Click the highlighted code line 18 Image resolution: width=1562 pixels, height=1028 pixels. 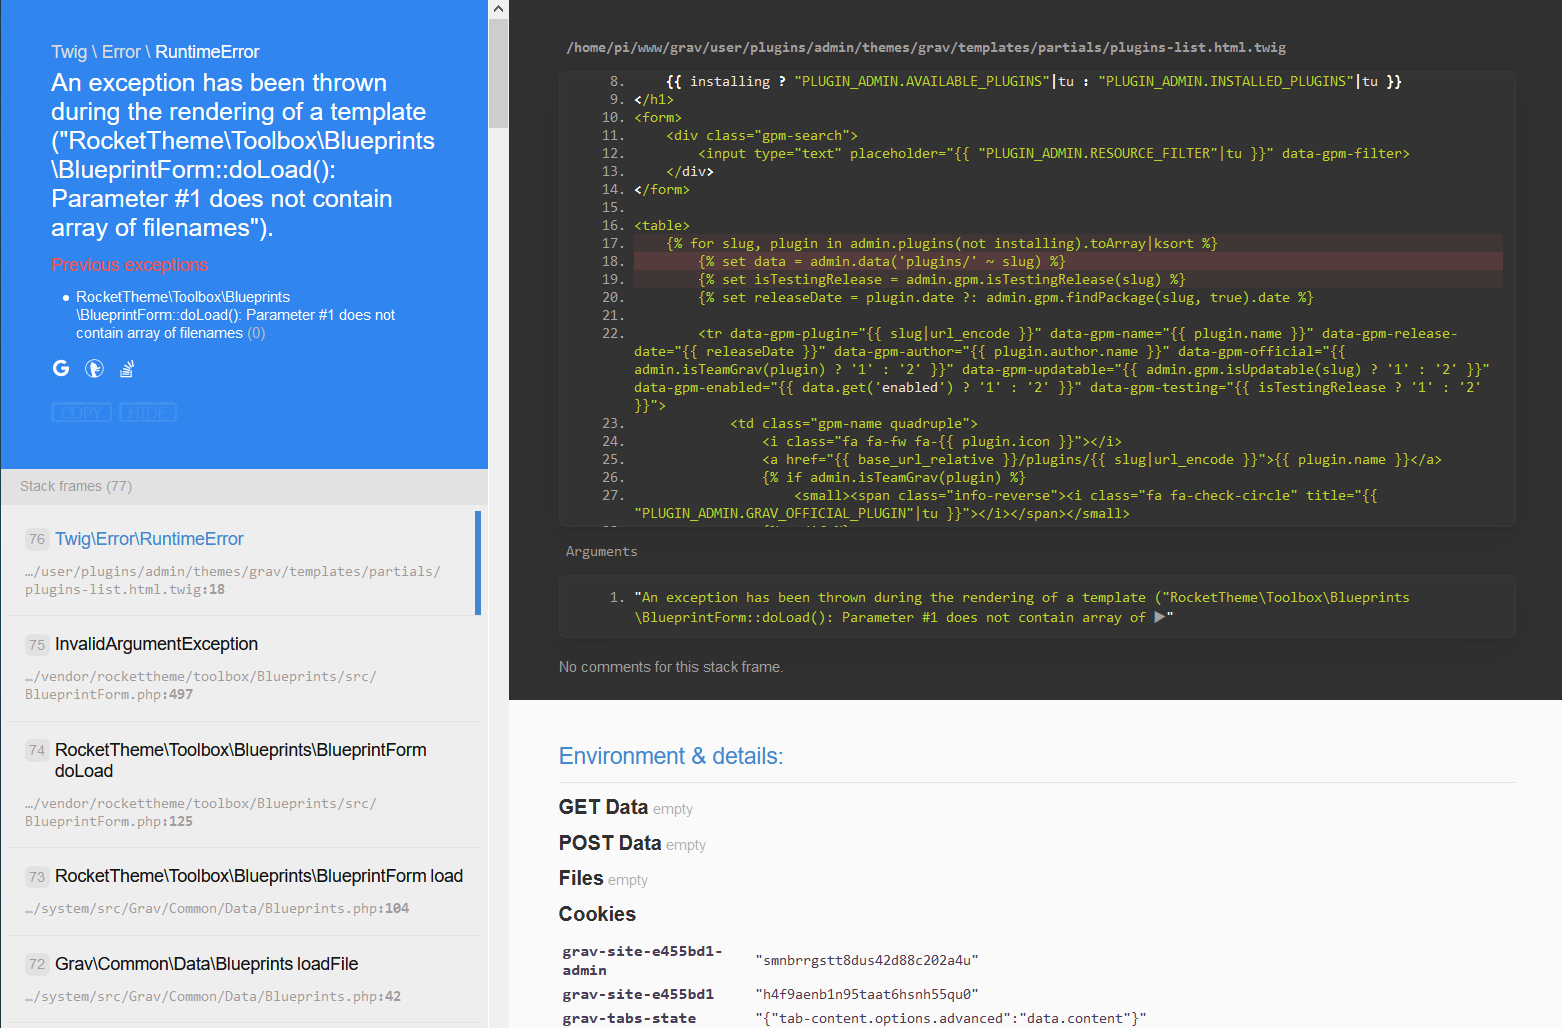[x=1068, y=261]
